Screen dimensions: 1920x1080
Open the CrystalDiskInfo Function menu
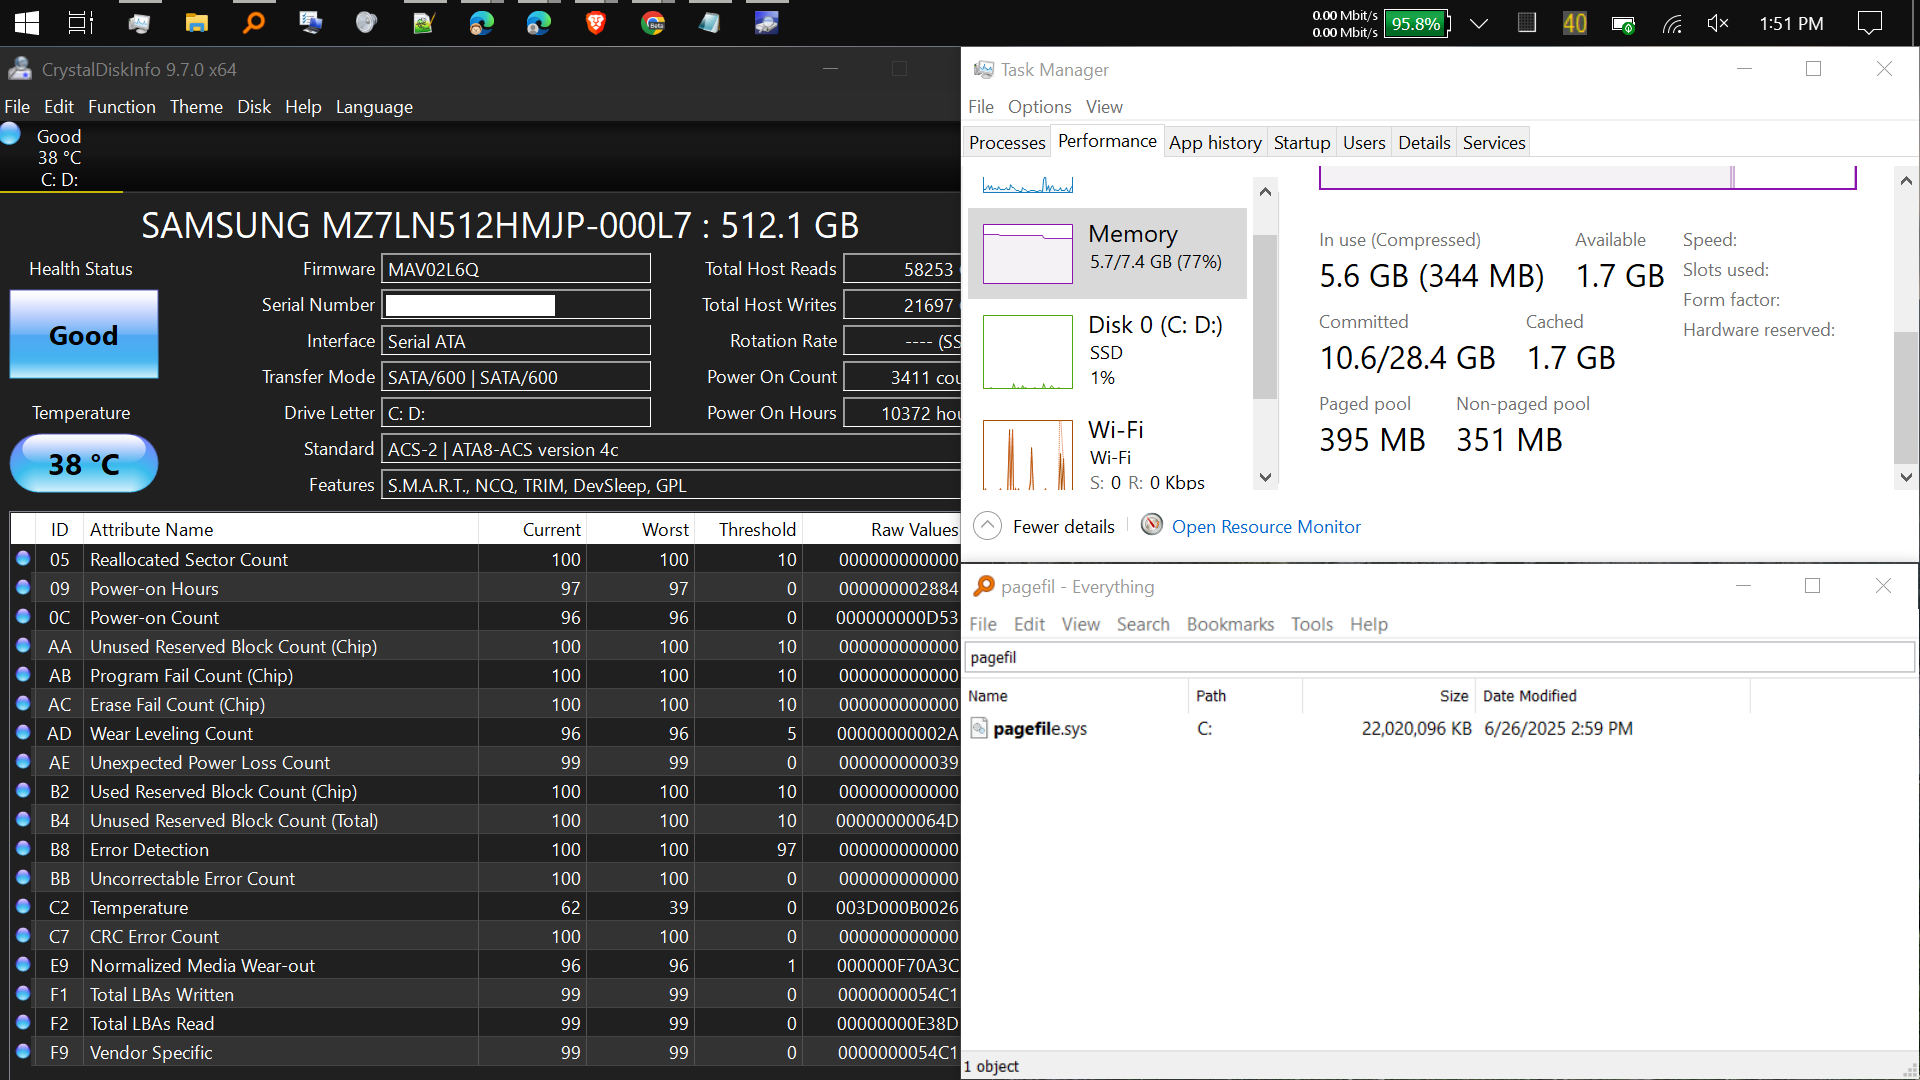(122, 107)
